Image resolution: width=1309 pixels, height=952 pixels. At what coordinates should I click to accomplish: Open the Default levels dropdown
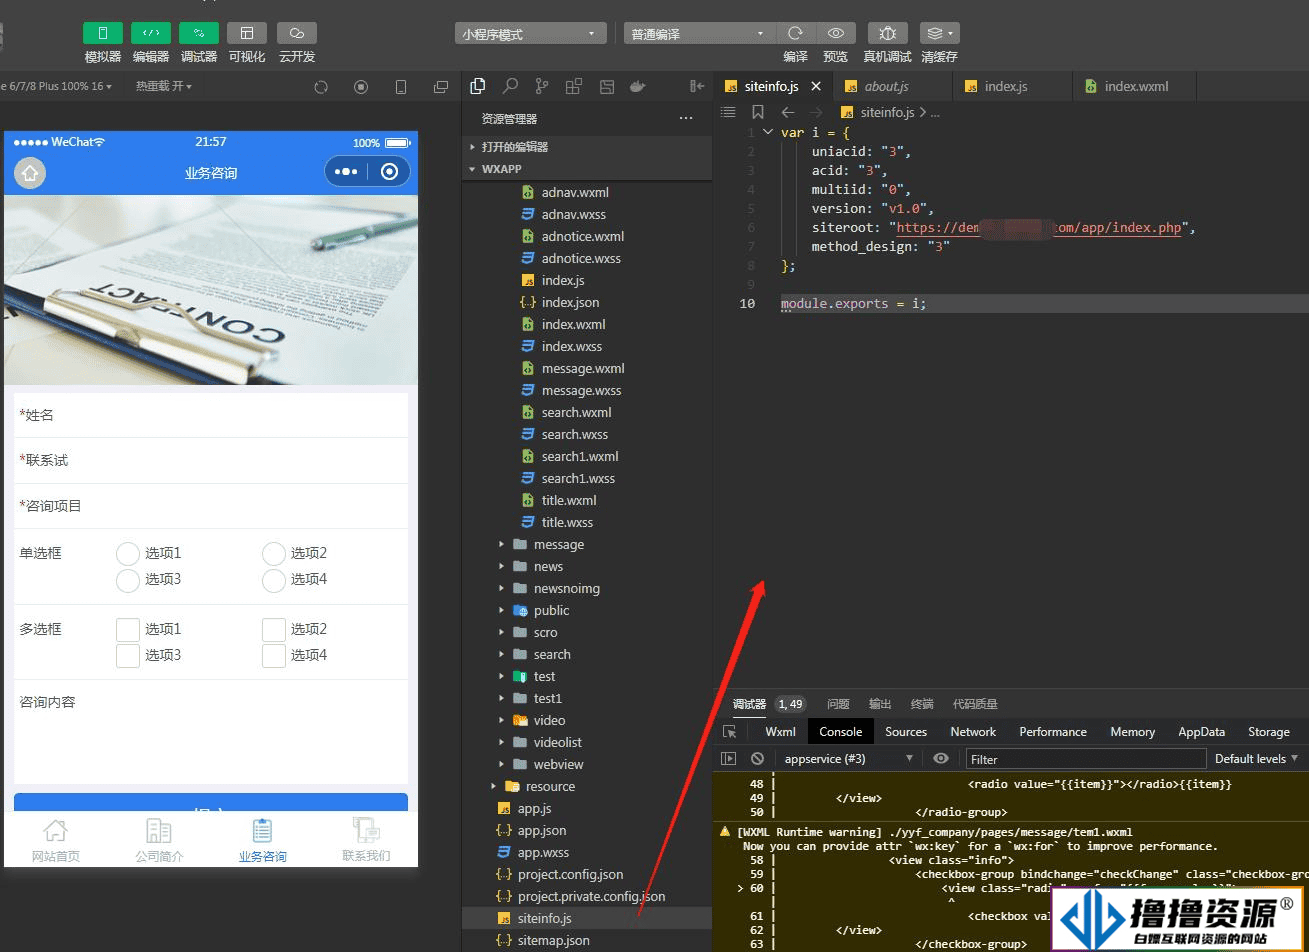click(x=1257, y=759)
